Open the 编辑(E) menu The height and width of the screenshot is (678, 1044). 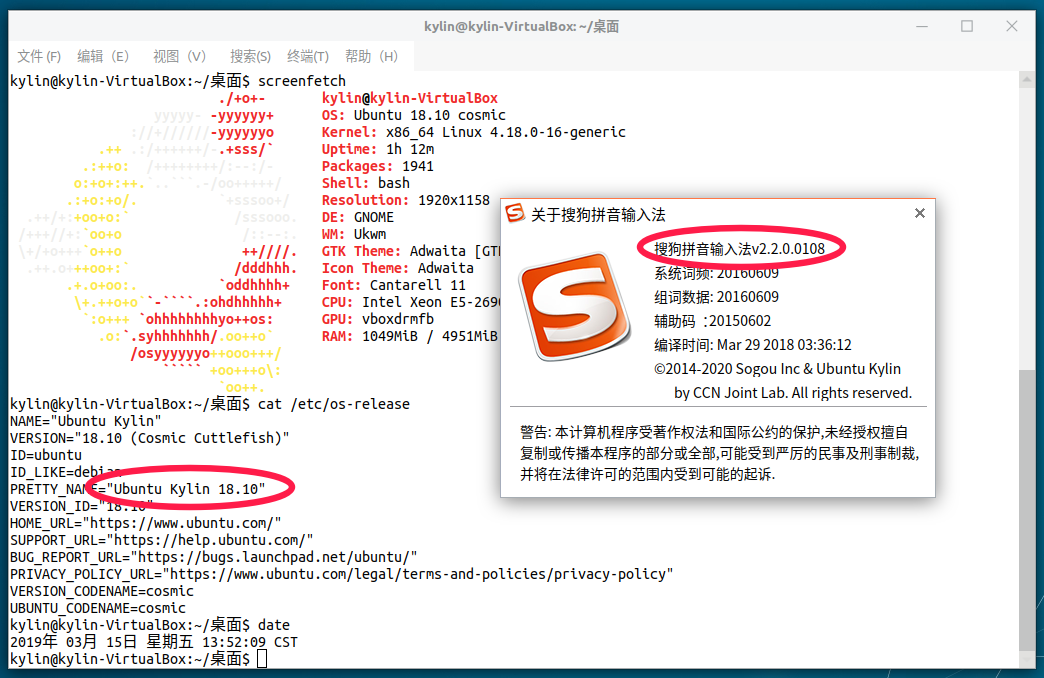pyautogui.click(x=103, y=57)
